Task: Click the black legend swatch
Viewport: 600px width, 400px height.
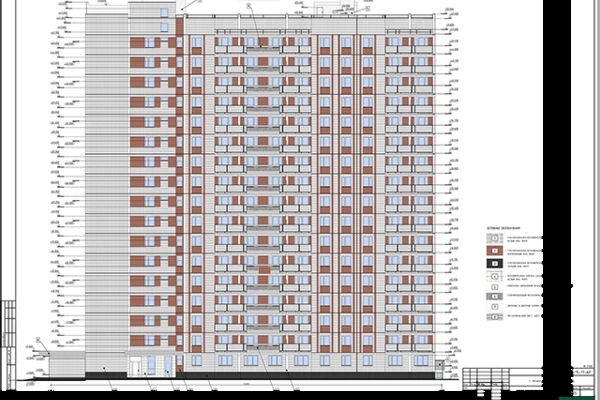Action: tap(494, 263)
